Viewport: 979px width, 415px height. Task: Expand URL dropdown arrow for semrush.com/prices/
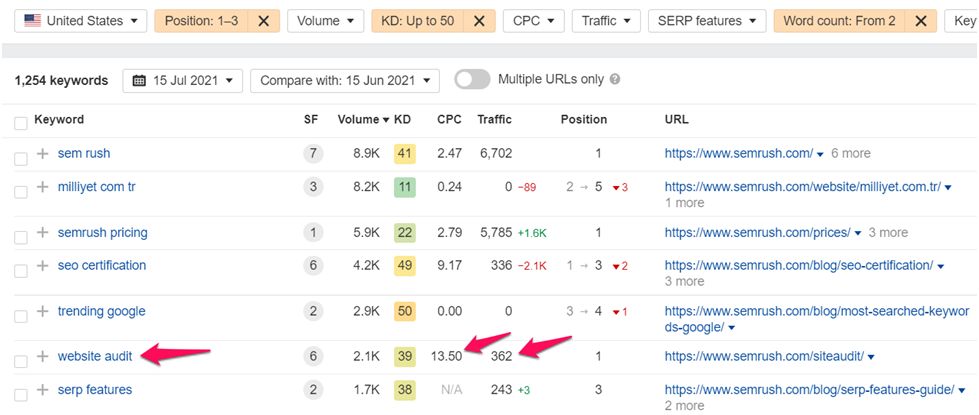858,233
